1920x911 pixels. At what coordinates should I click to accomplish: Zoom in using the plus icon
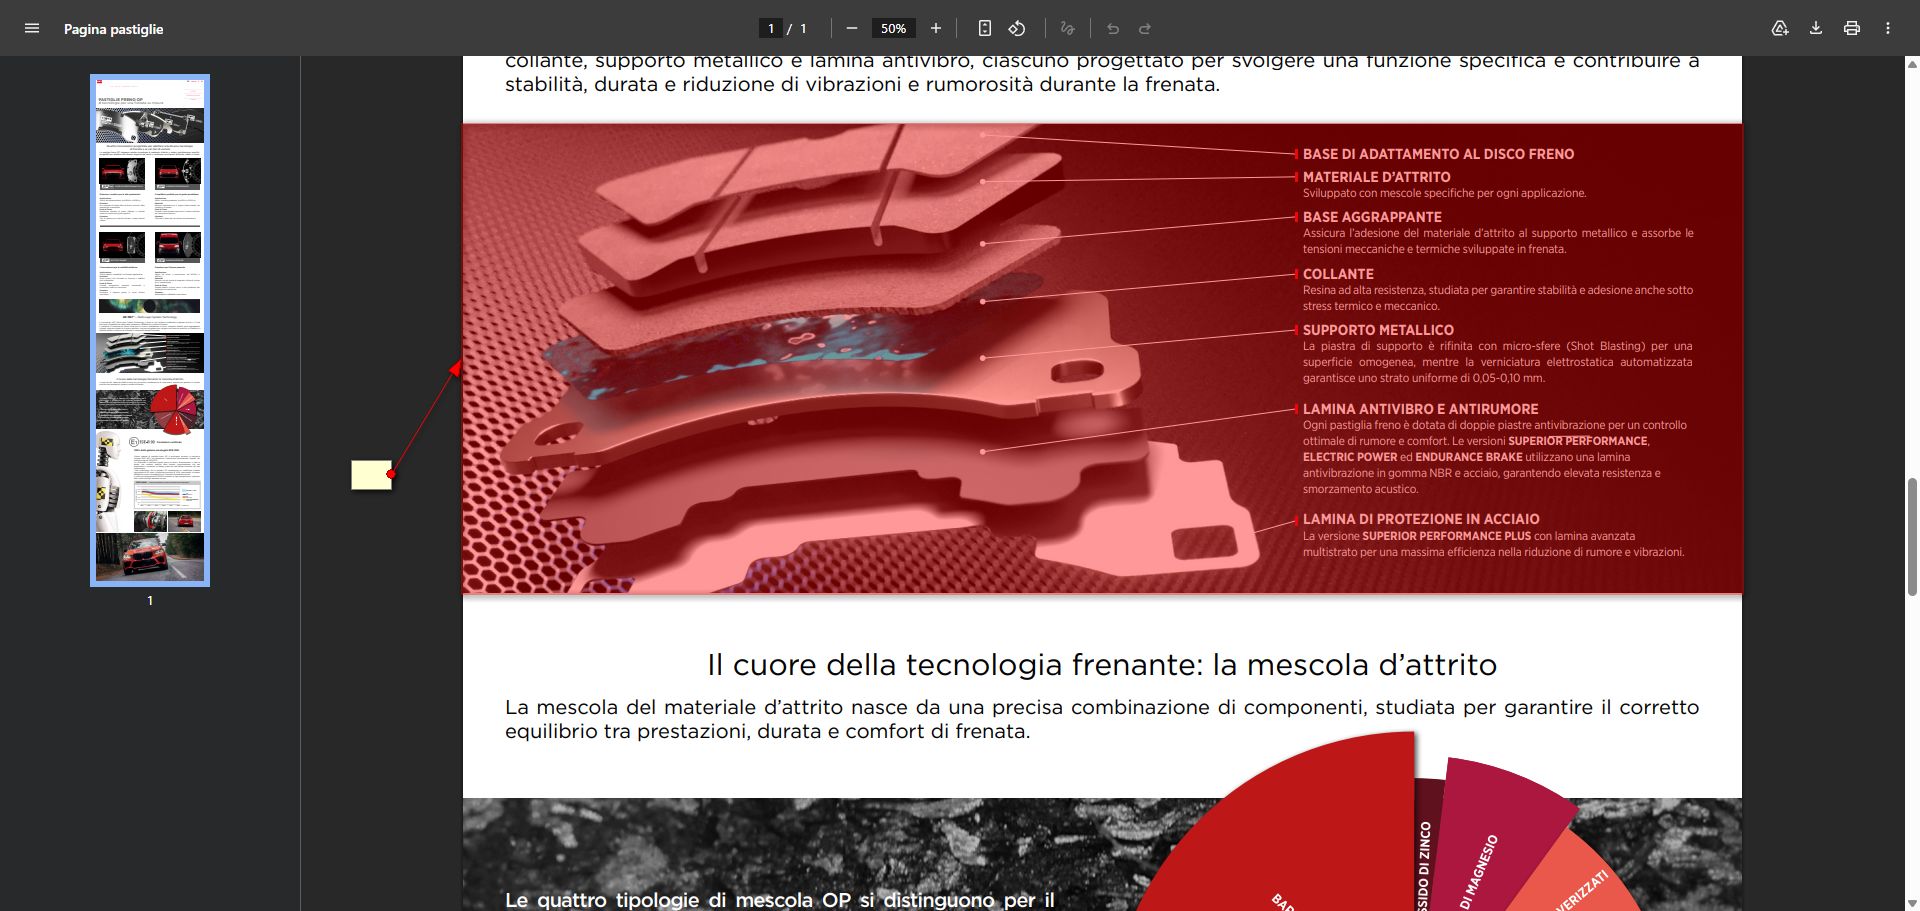point(936,29)
